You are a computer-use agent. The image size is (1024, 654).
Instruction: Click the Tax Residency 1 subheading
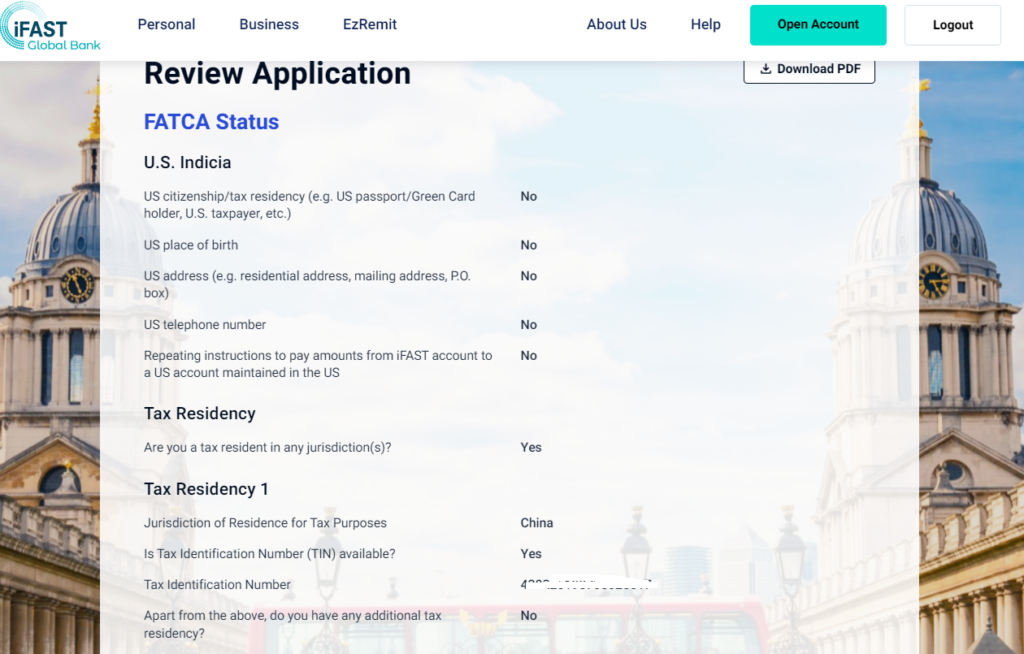click(x=206, y=489)
